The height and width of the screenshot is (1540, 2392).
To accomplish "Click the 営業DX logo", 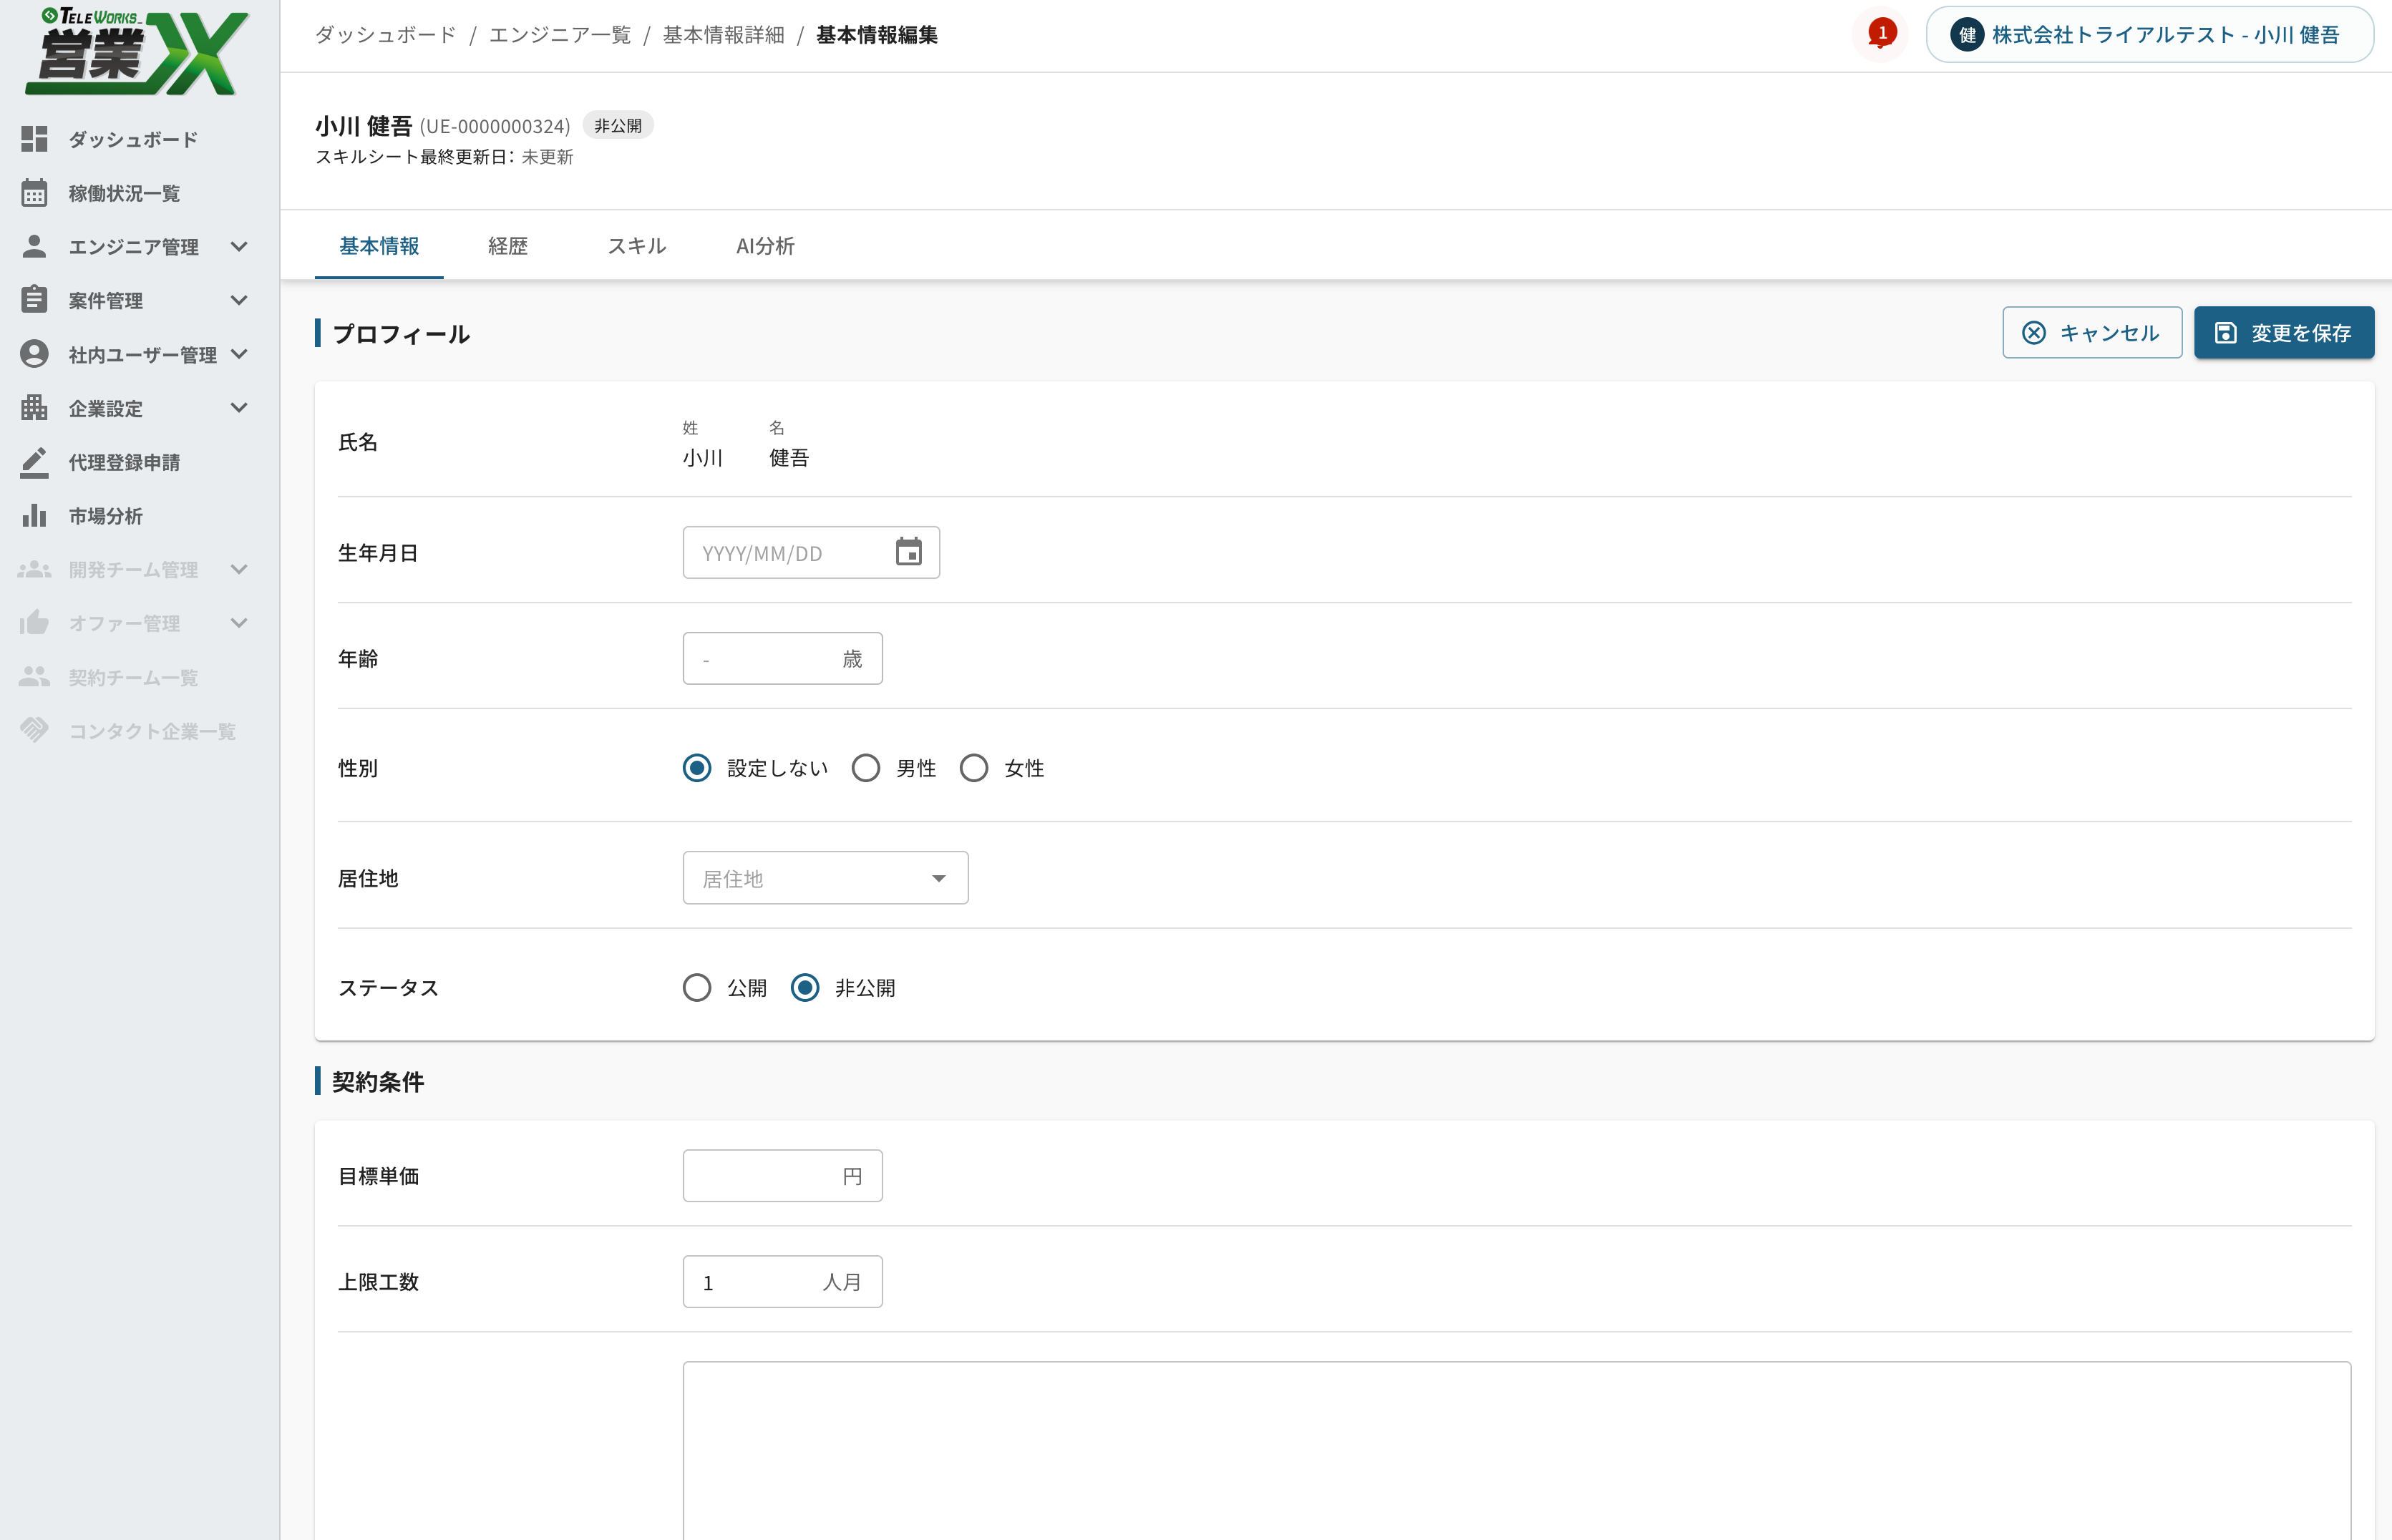I will tap(137, 52).
